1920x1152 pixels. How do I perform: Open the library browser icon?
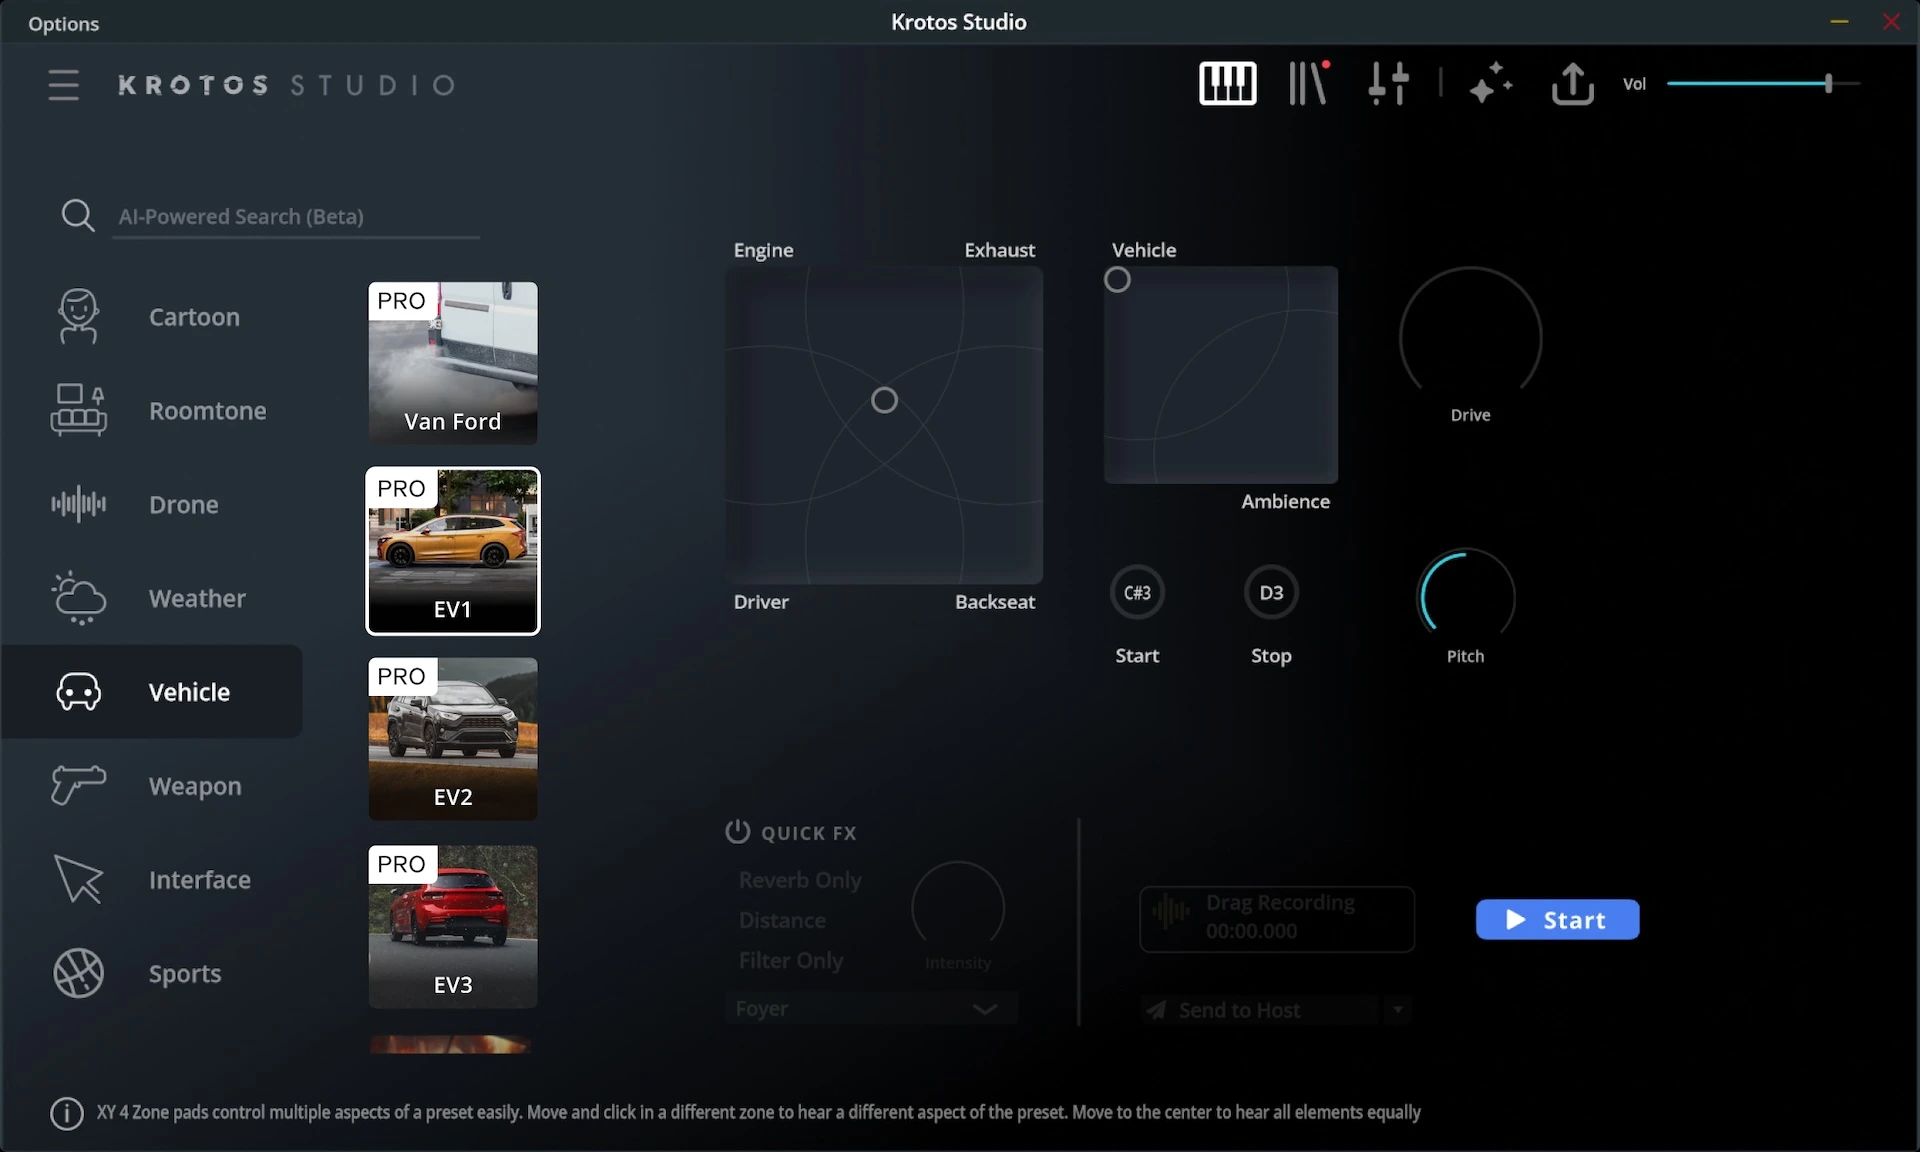click(x=1307, y=84)
